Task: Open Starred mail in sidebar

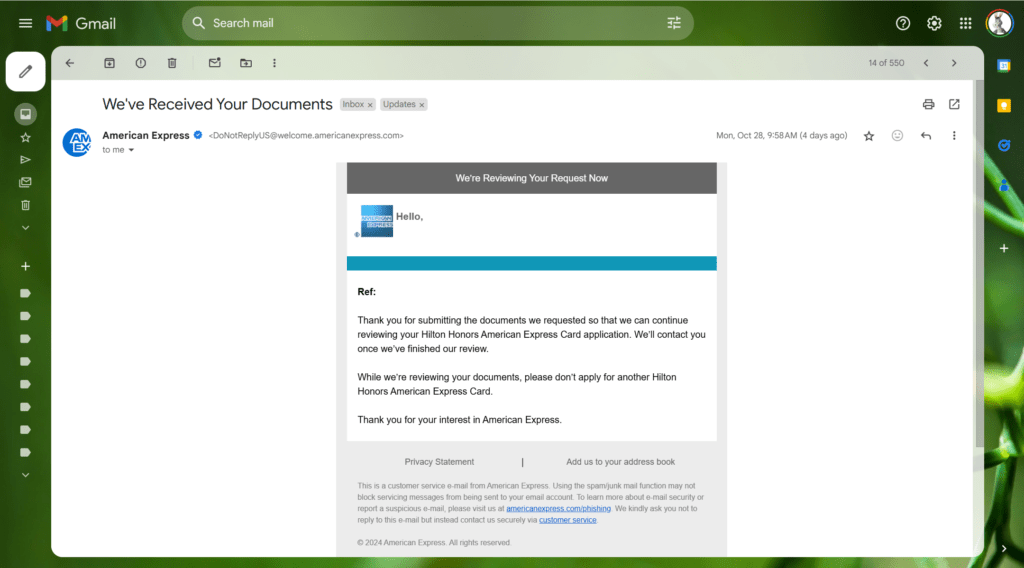Action: coord(25,138)
